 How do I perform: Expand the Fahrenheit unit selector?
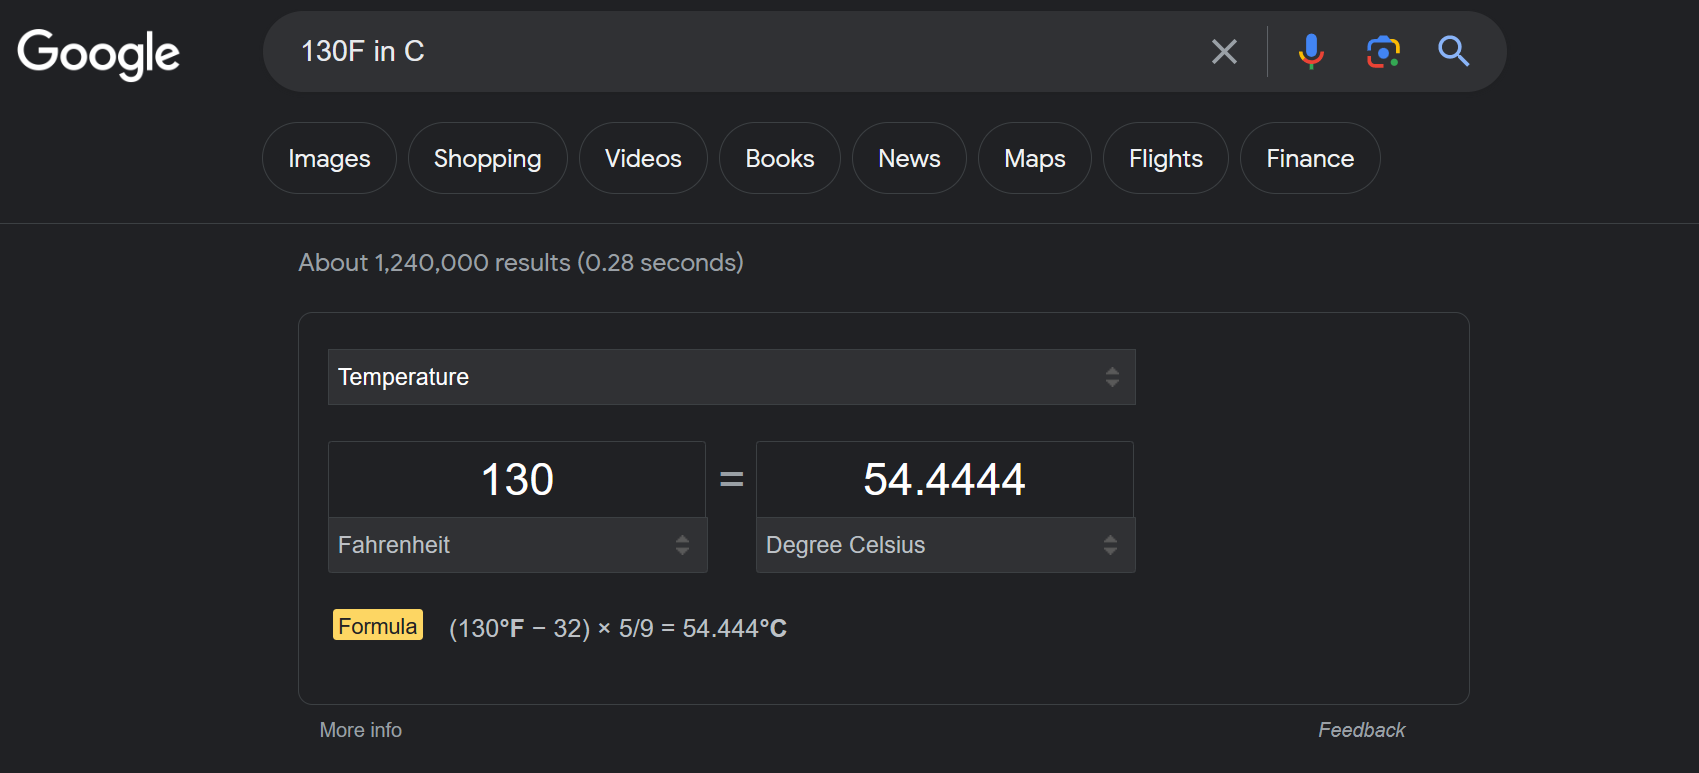pos(518,545)
